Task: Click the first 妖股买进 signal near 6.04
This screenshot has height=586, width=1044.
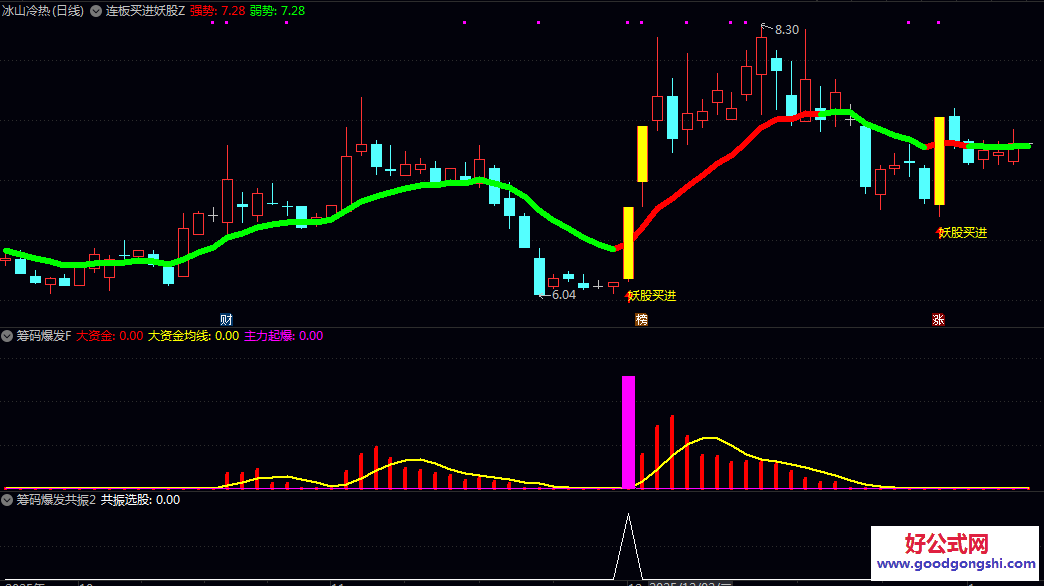Action: (x=652, y=296)
